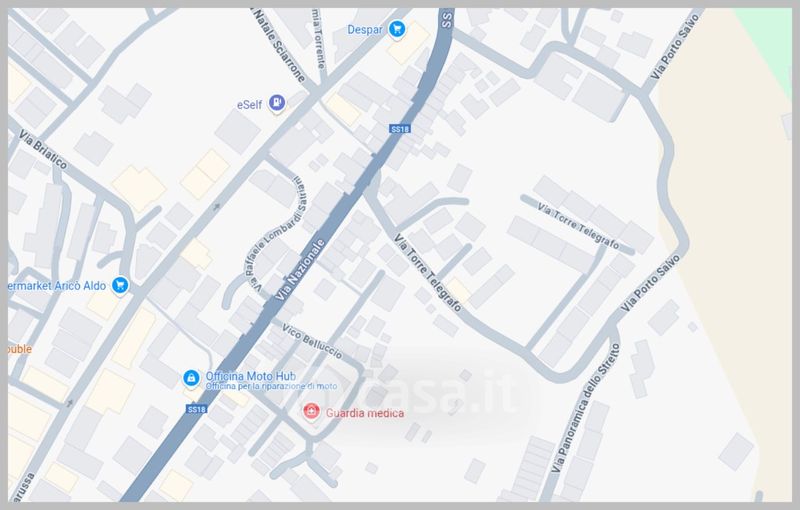Viewport: 800px width, 510px height.
Task: Open the Despar place label
Action: pos(365,30)
